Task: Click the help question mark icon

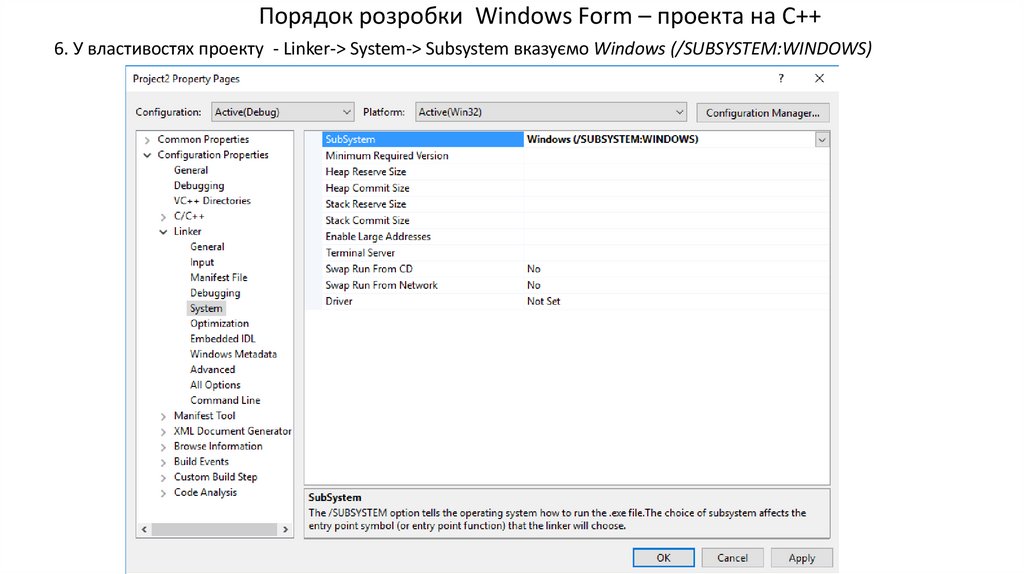Action: tap(780, 78)
